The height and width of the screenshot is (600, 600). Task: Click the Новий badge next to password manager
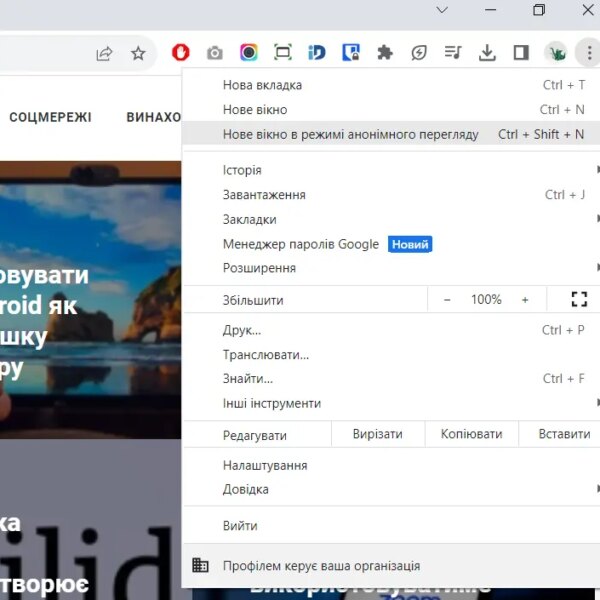pos(410,244)
